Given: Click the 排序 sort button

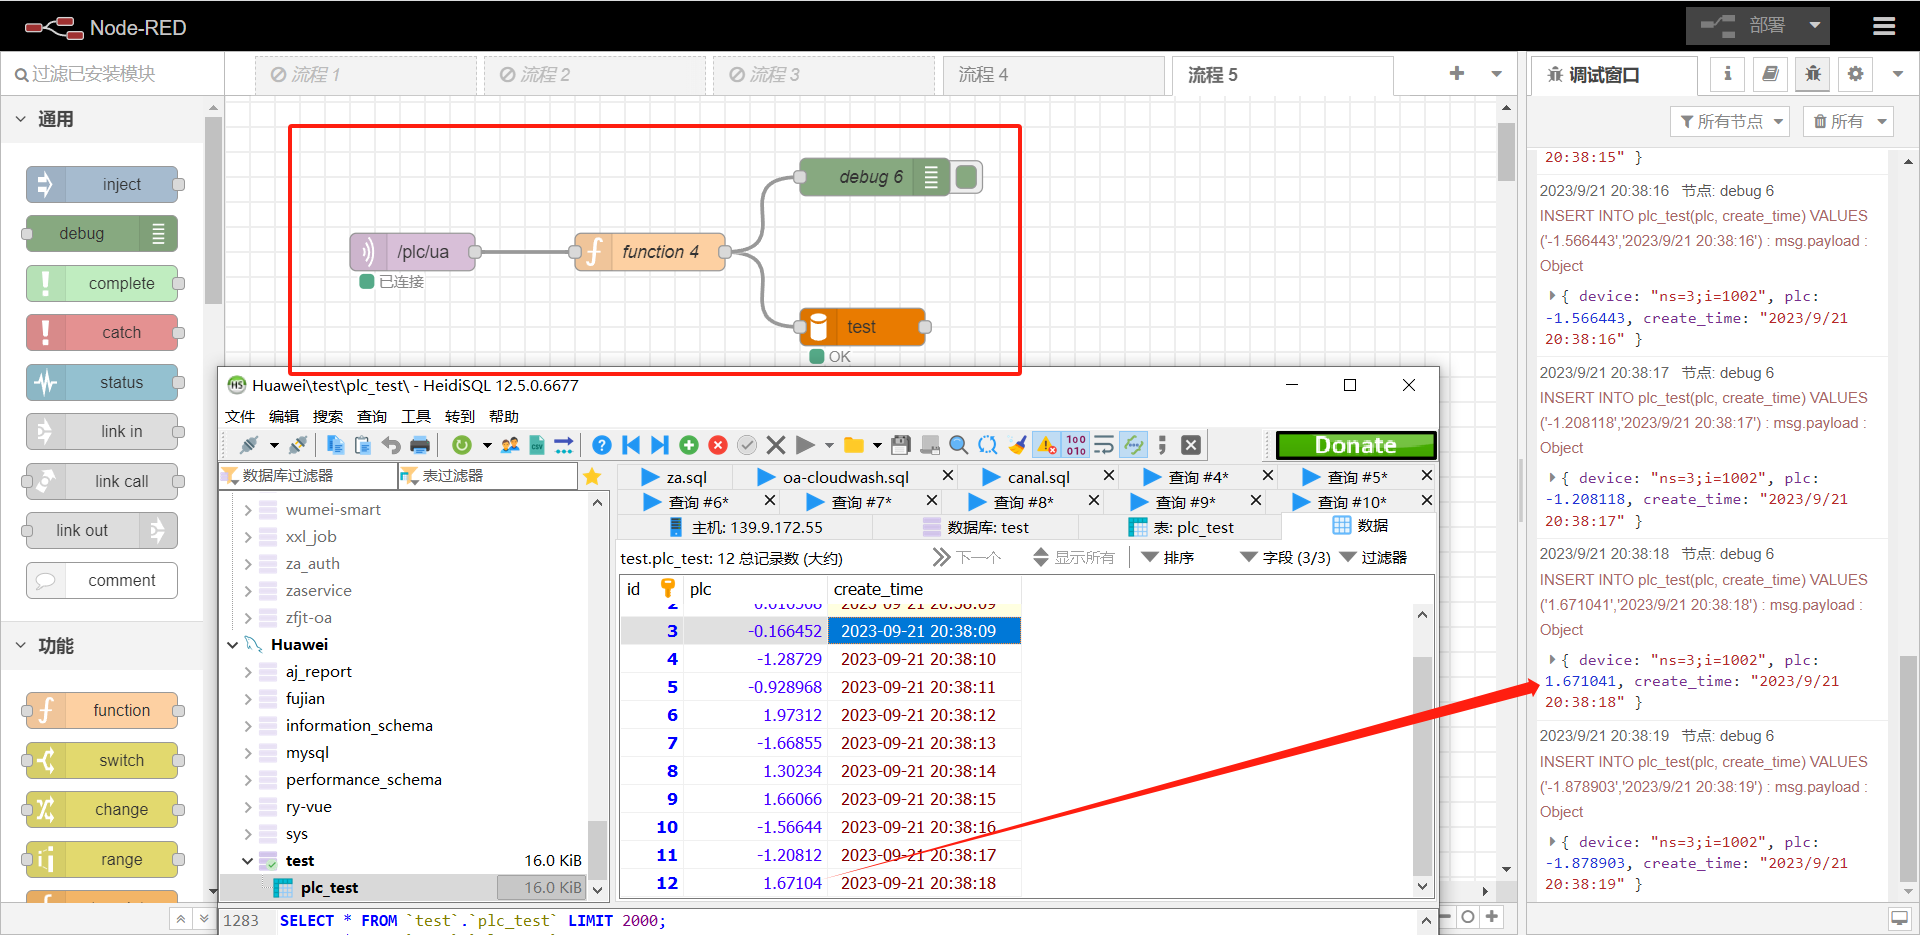Looking at the screenshot, I should (x=1167, y=558).
